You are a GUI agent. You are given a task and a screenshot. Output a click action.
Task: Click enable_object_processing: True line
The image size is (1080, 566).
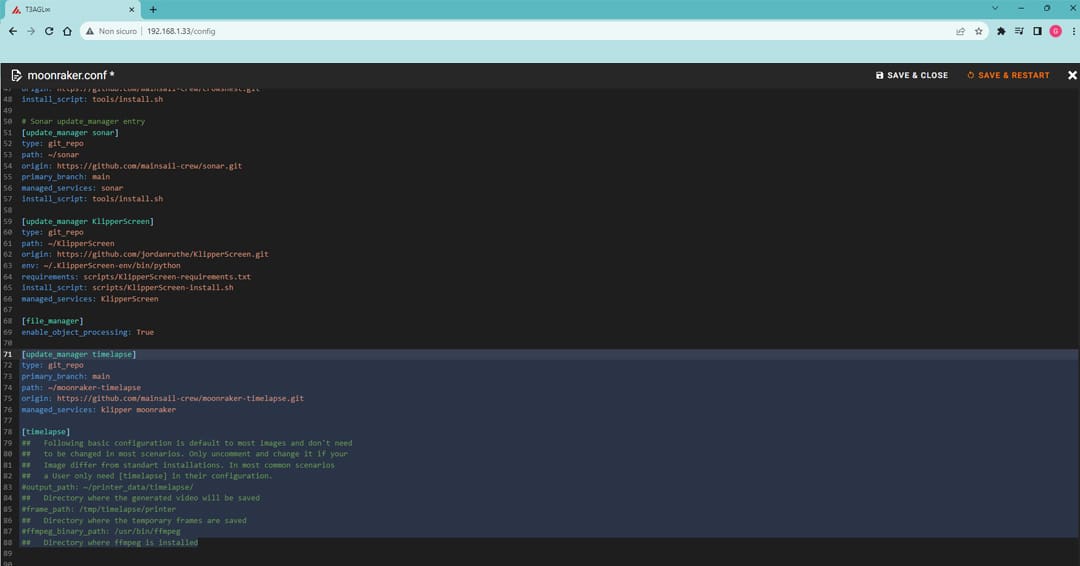(87, 332)
